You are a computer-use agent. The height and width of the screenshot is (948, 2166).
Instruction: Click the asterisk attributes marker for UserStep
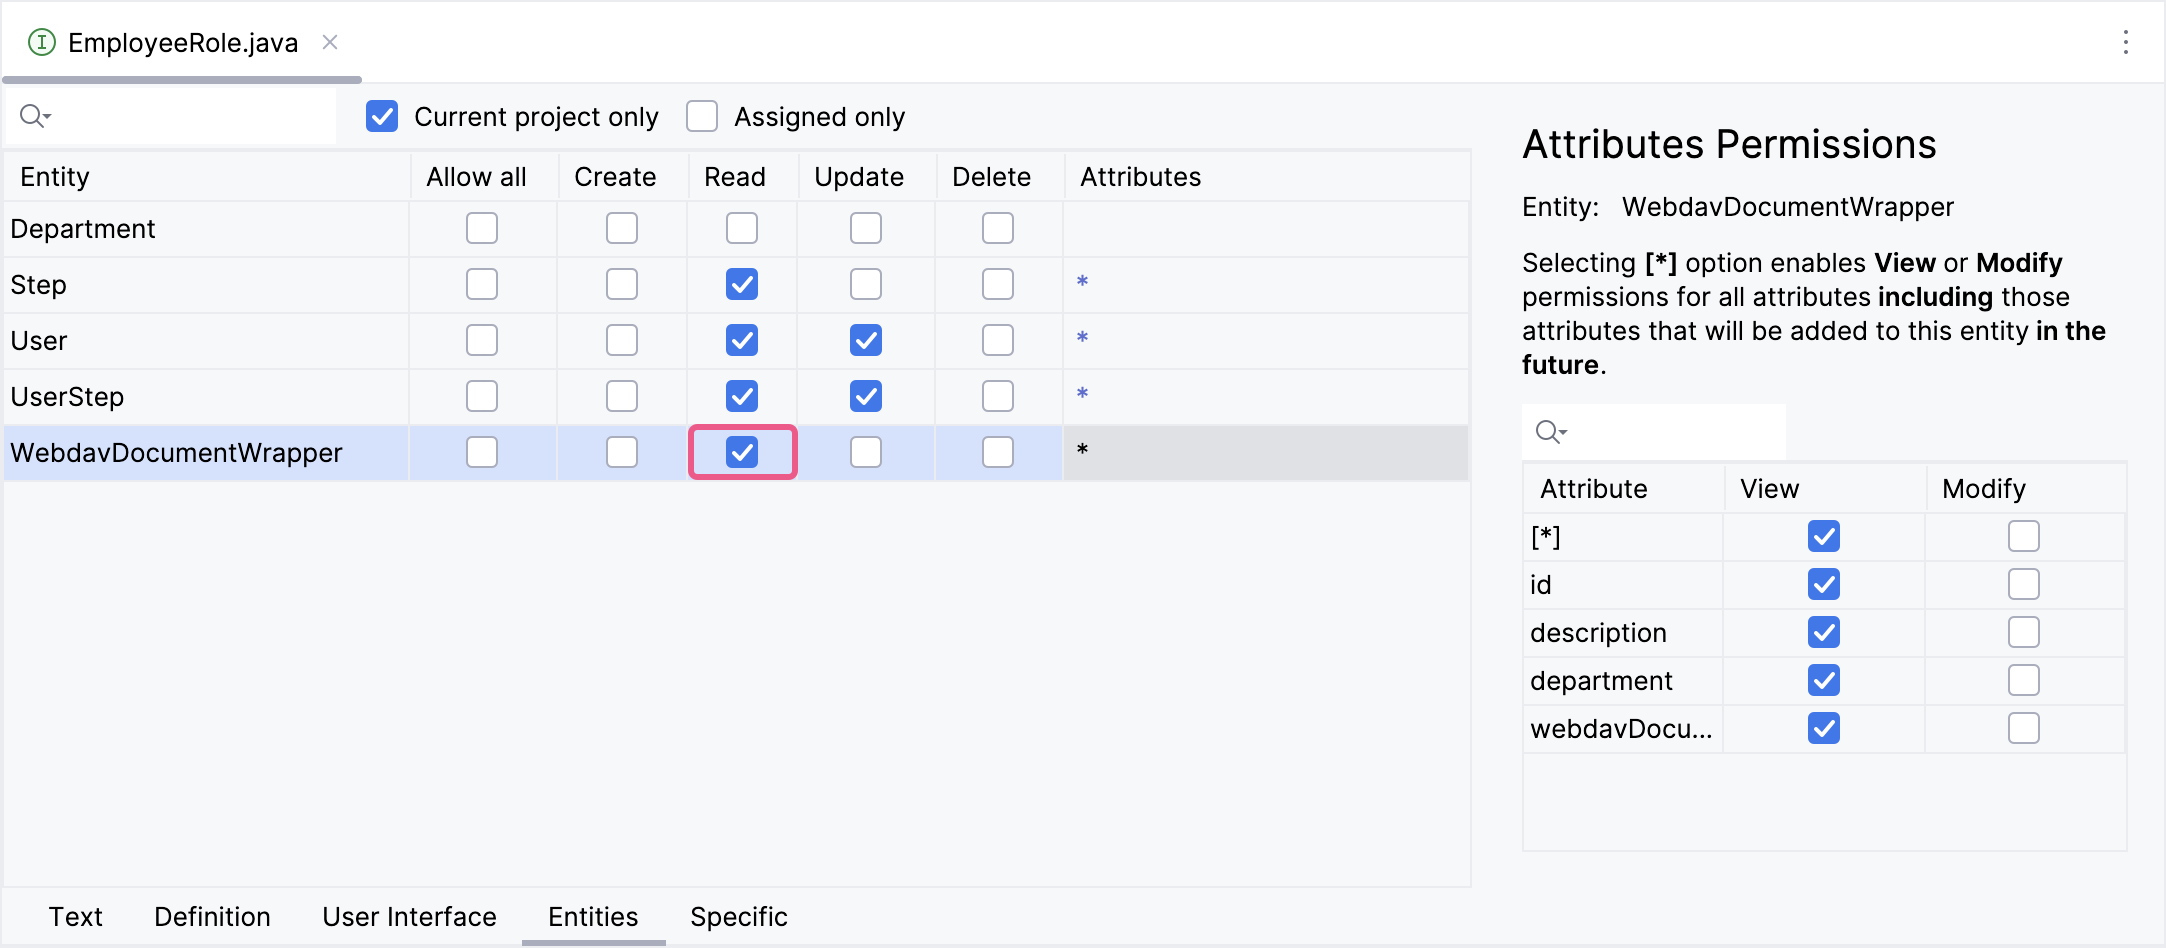point(1082,395)
